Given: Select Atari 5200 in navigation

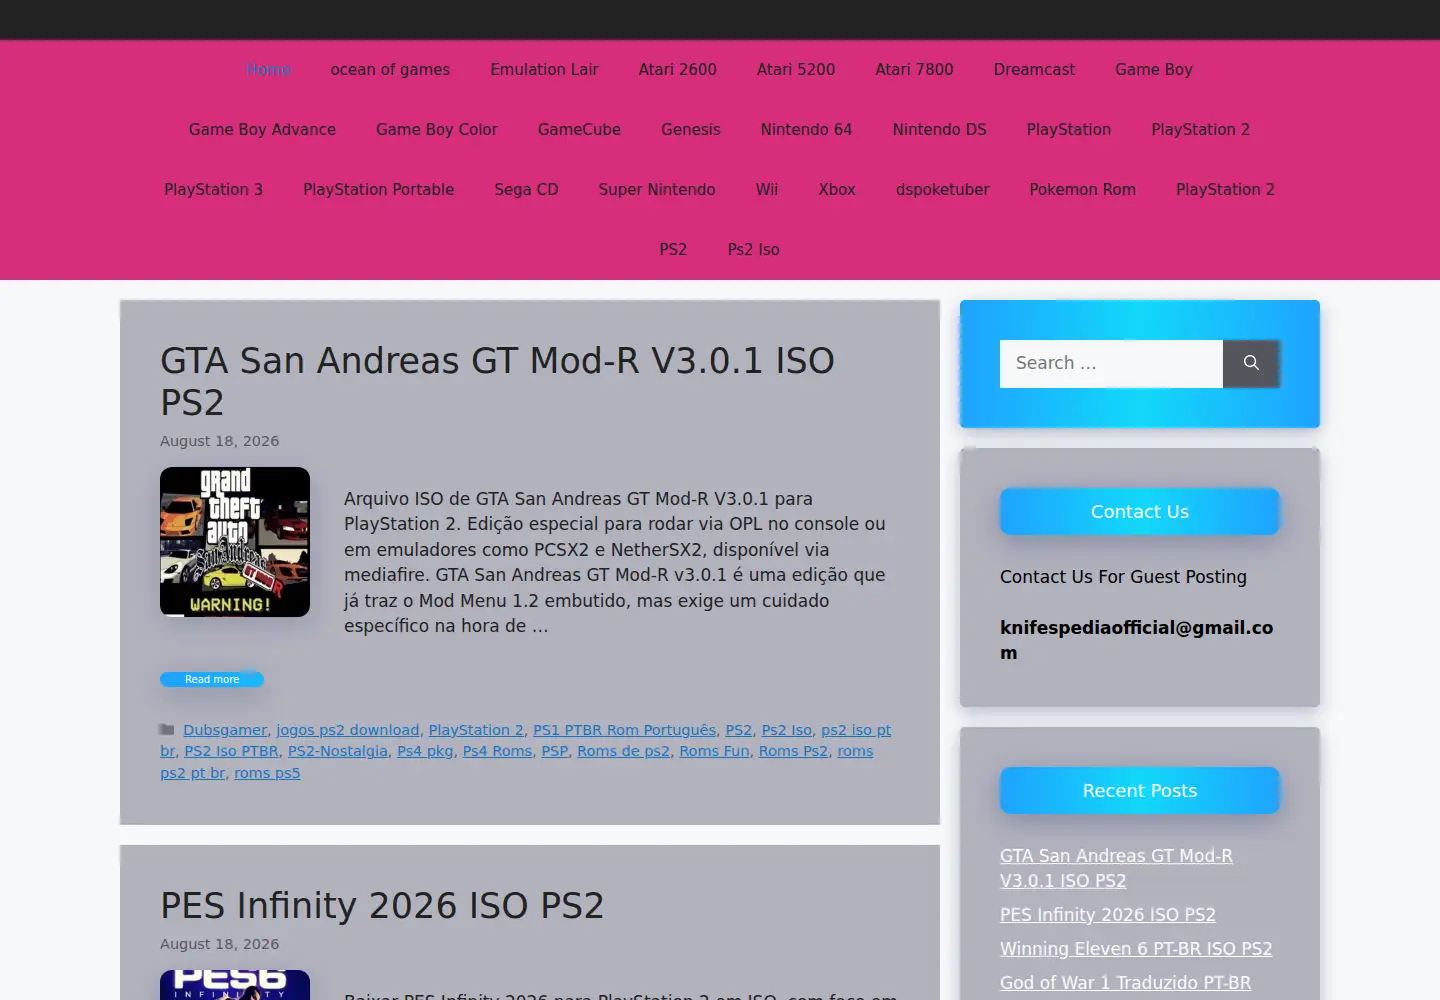Looking at the screenshot, I should 796,70.
